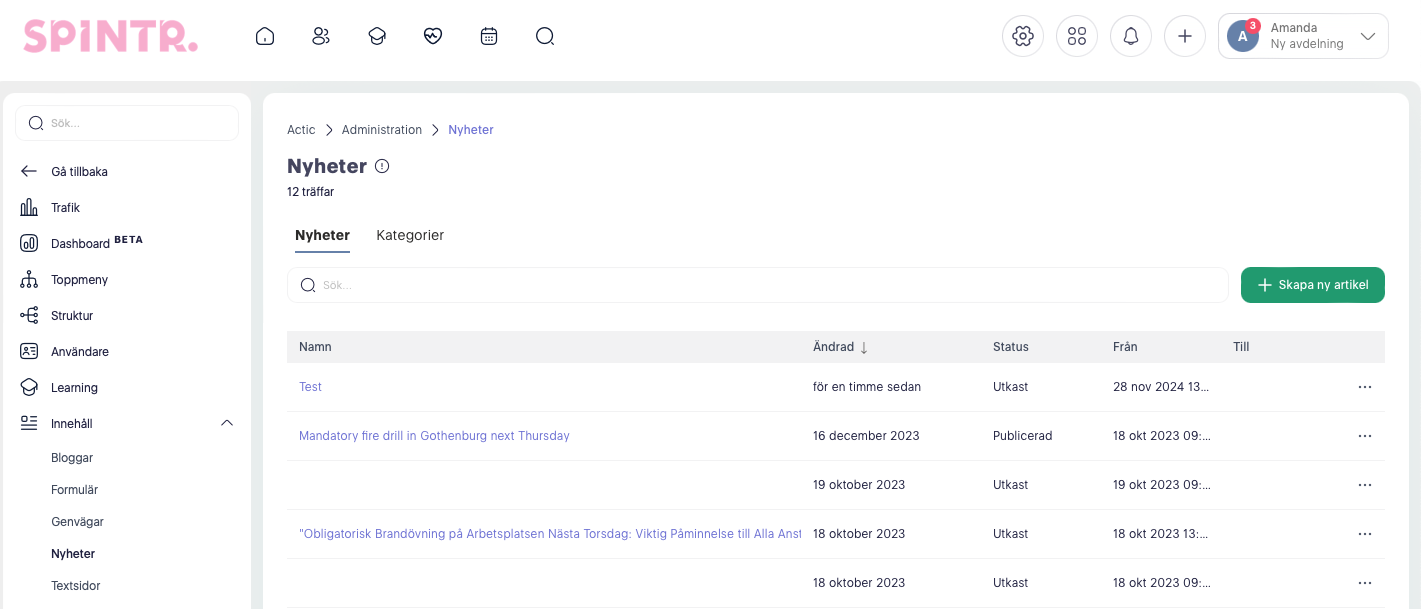Open the graduation cap learning icon in top bar

tap(377, 37)
